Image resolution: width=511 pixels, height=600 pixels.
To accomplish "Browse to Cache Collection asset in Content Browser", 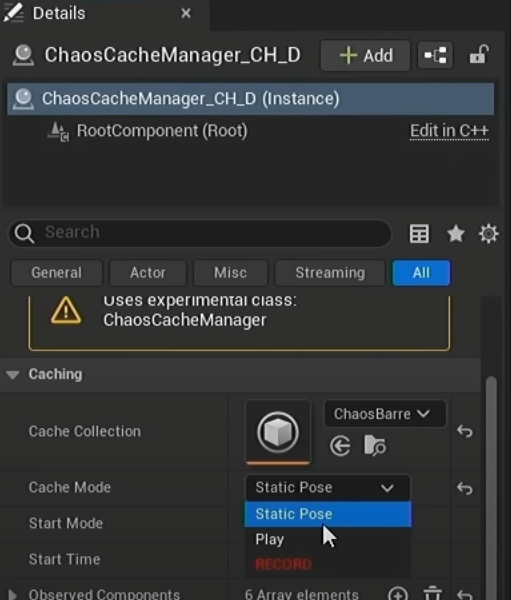I will tap(374, 445).
